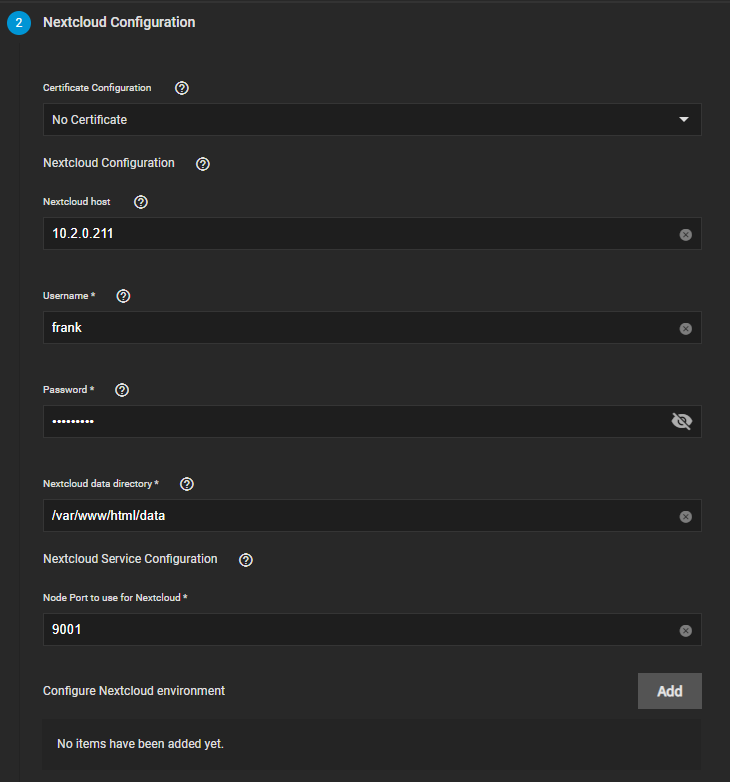Click the 'Nextcloud Service Configuration' label

pos(130,559)
